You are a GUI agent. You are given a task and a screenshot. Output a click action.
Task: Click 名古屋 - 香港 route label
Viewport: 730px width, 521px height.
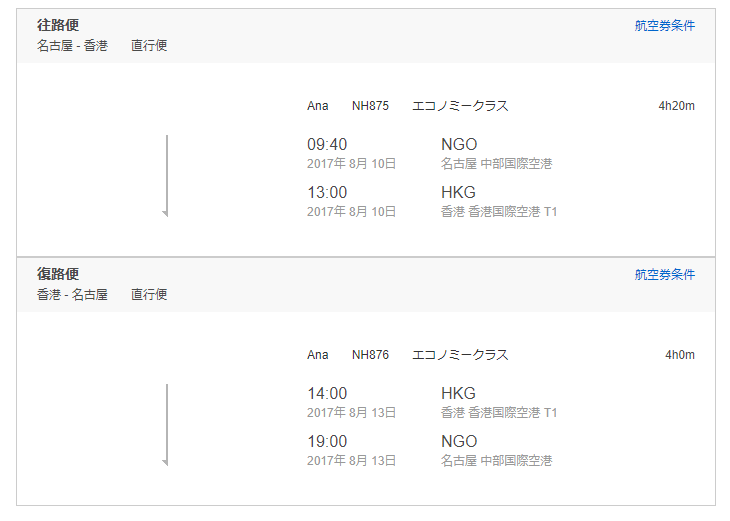point(73,46)
